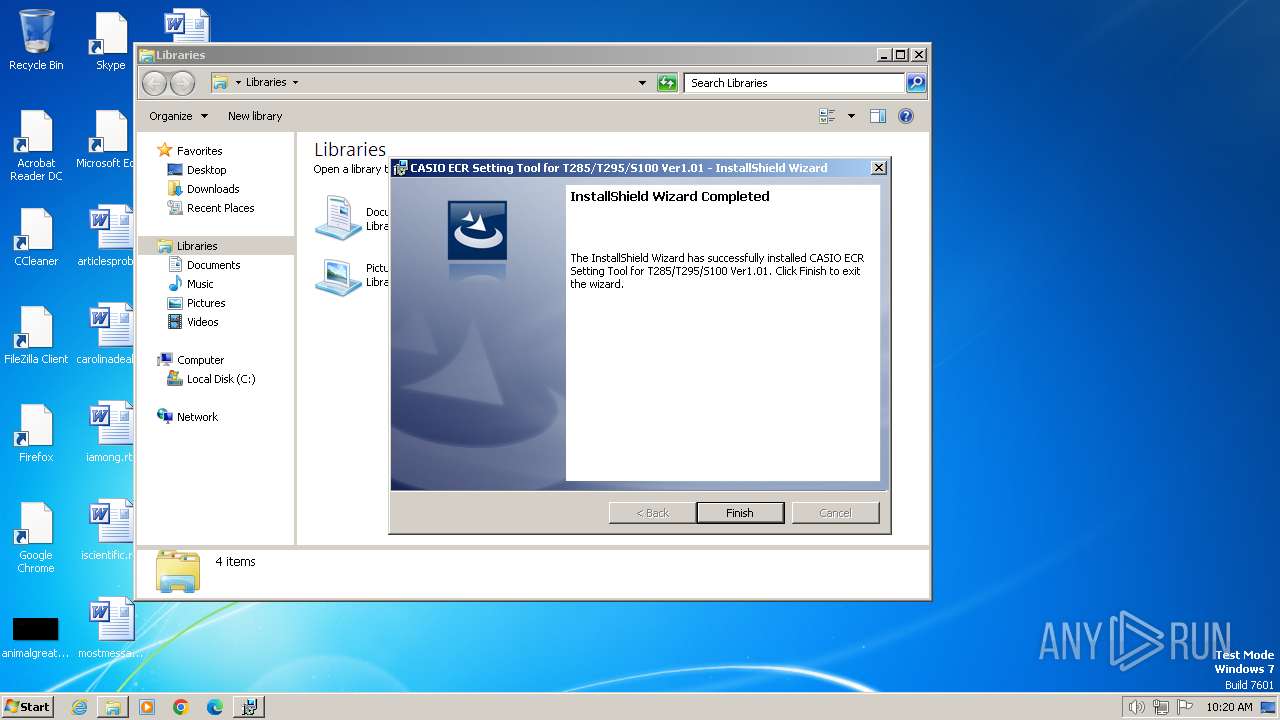This screenshot has height=720, width=1280.
Task: Open Windows Media Player from the taskbar
Action: coord(147,707)
